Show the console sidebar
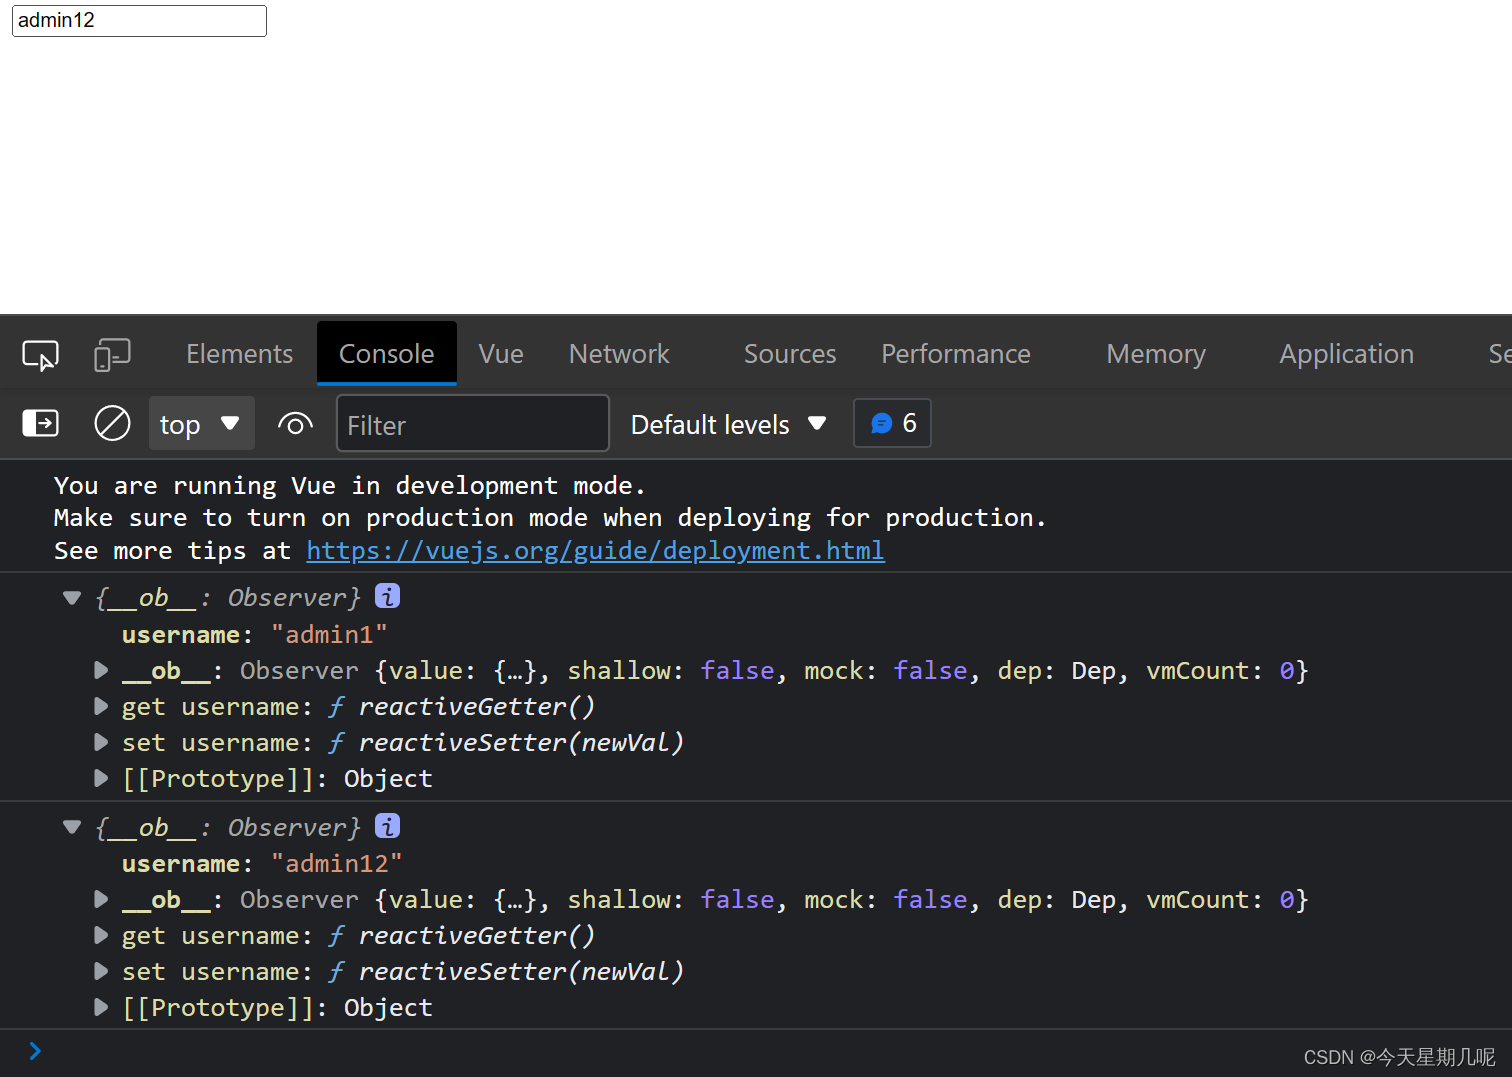 click(40, 423)
